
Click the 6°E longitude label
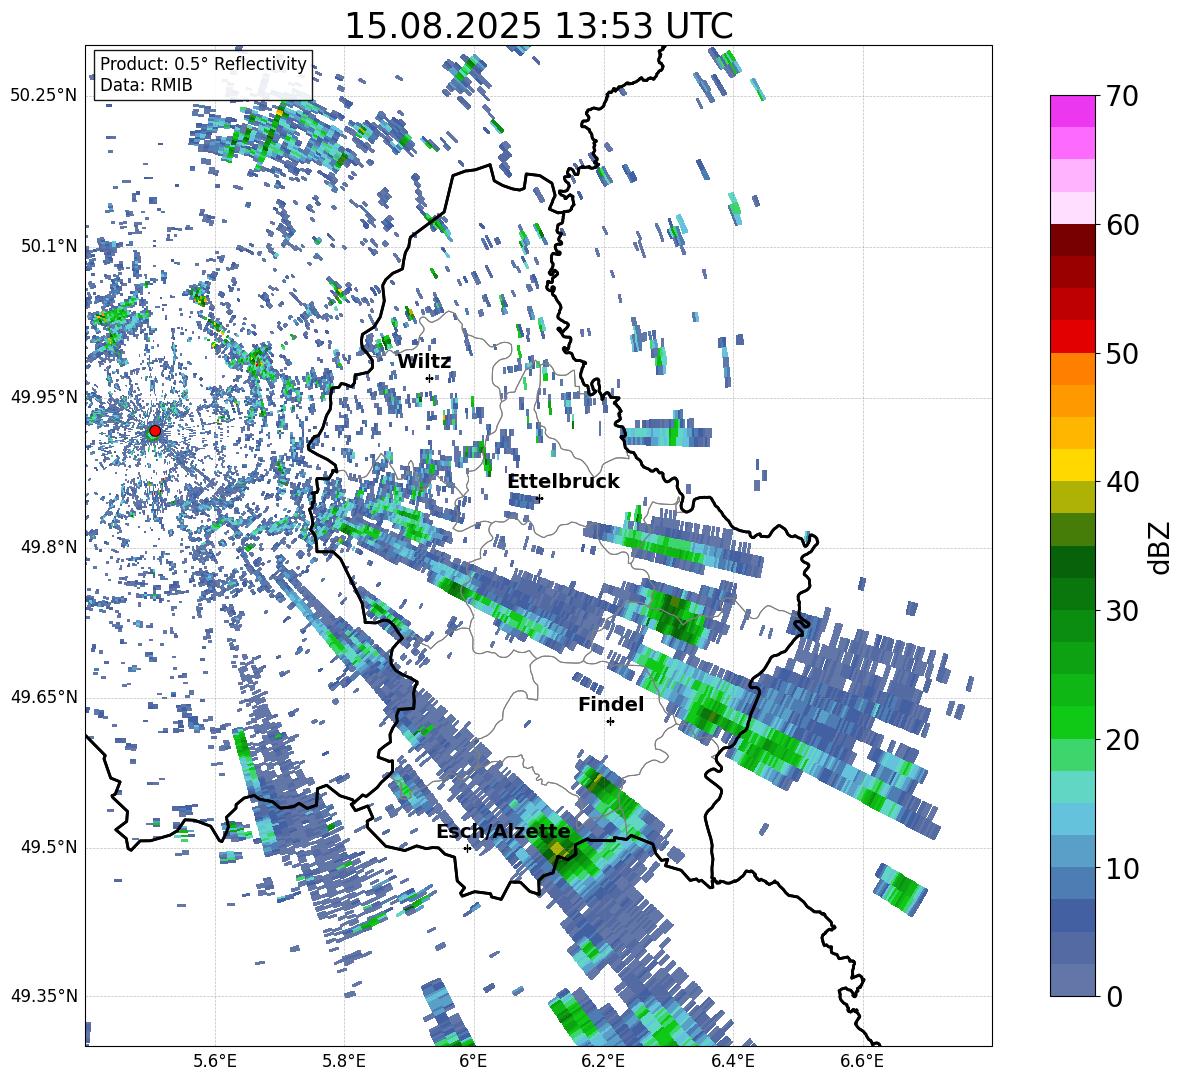pyautogui.click(x=473, y=1061)
